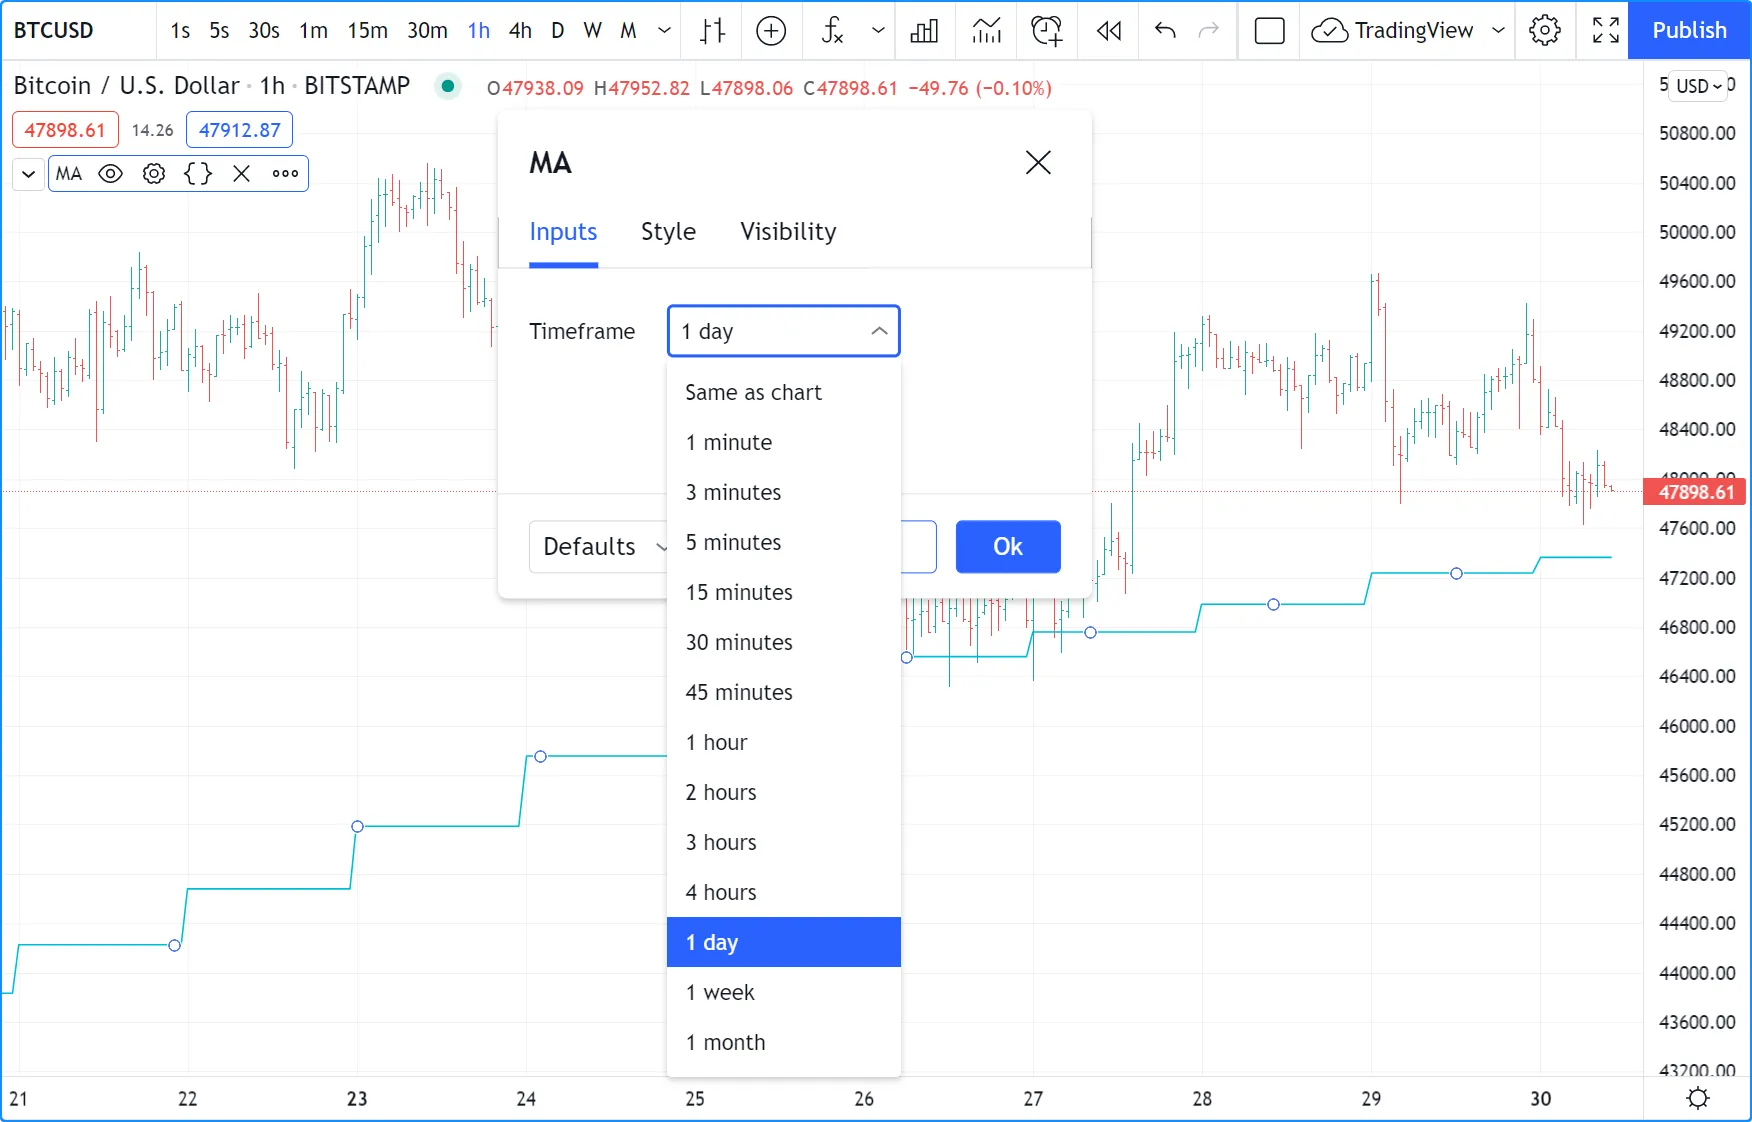Viewport: 1752px width, 1122px height.
Task: Open the indicators fx menu
Action: 832,31
